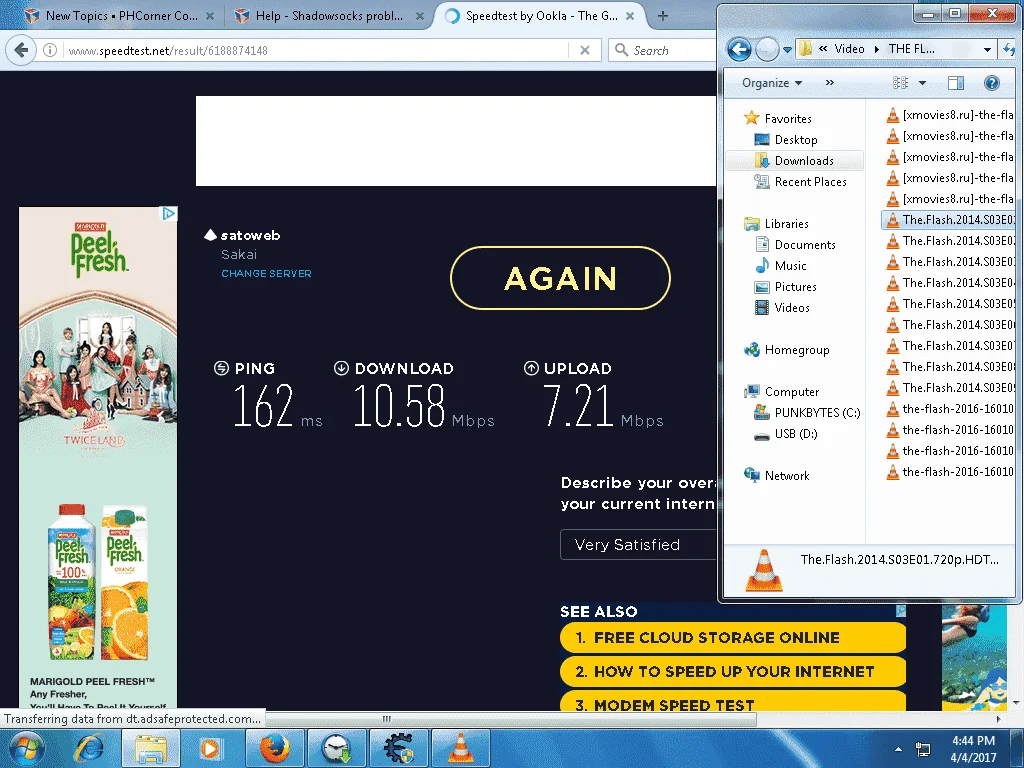Click the Marigold Peel Fresh ad image
This screenshot has height=768, width=1024.
pos(98,457)
